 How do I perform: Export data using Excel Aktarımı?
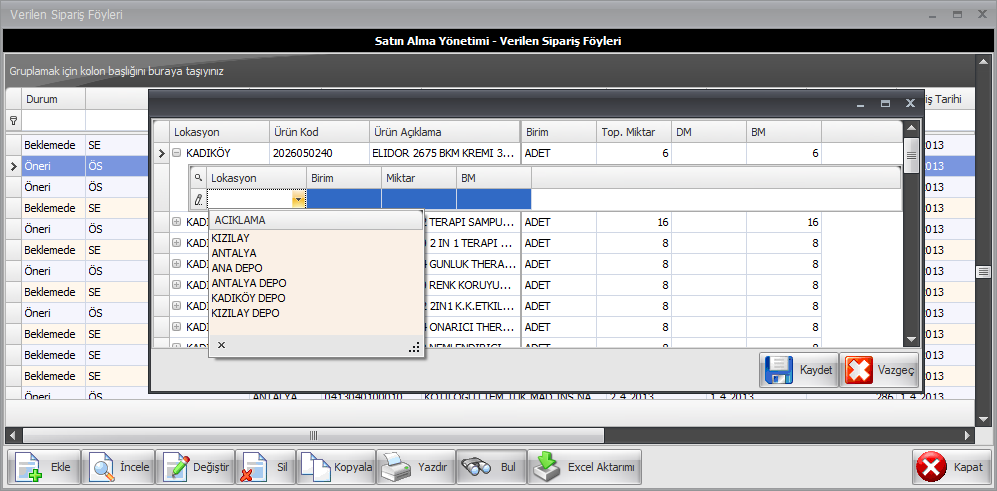tap(585, 467)
